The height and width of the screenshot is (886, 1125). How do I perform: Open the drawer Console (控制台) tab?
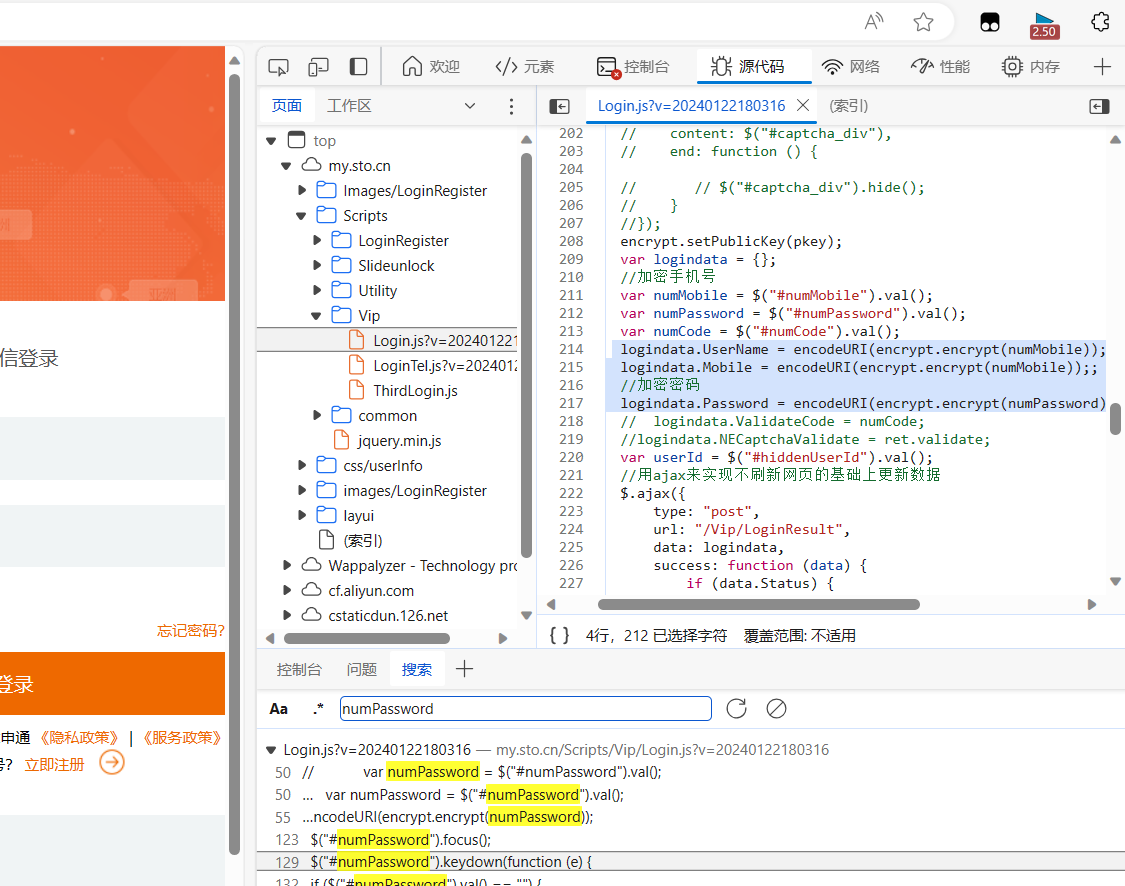click(299, 669)
